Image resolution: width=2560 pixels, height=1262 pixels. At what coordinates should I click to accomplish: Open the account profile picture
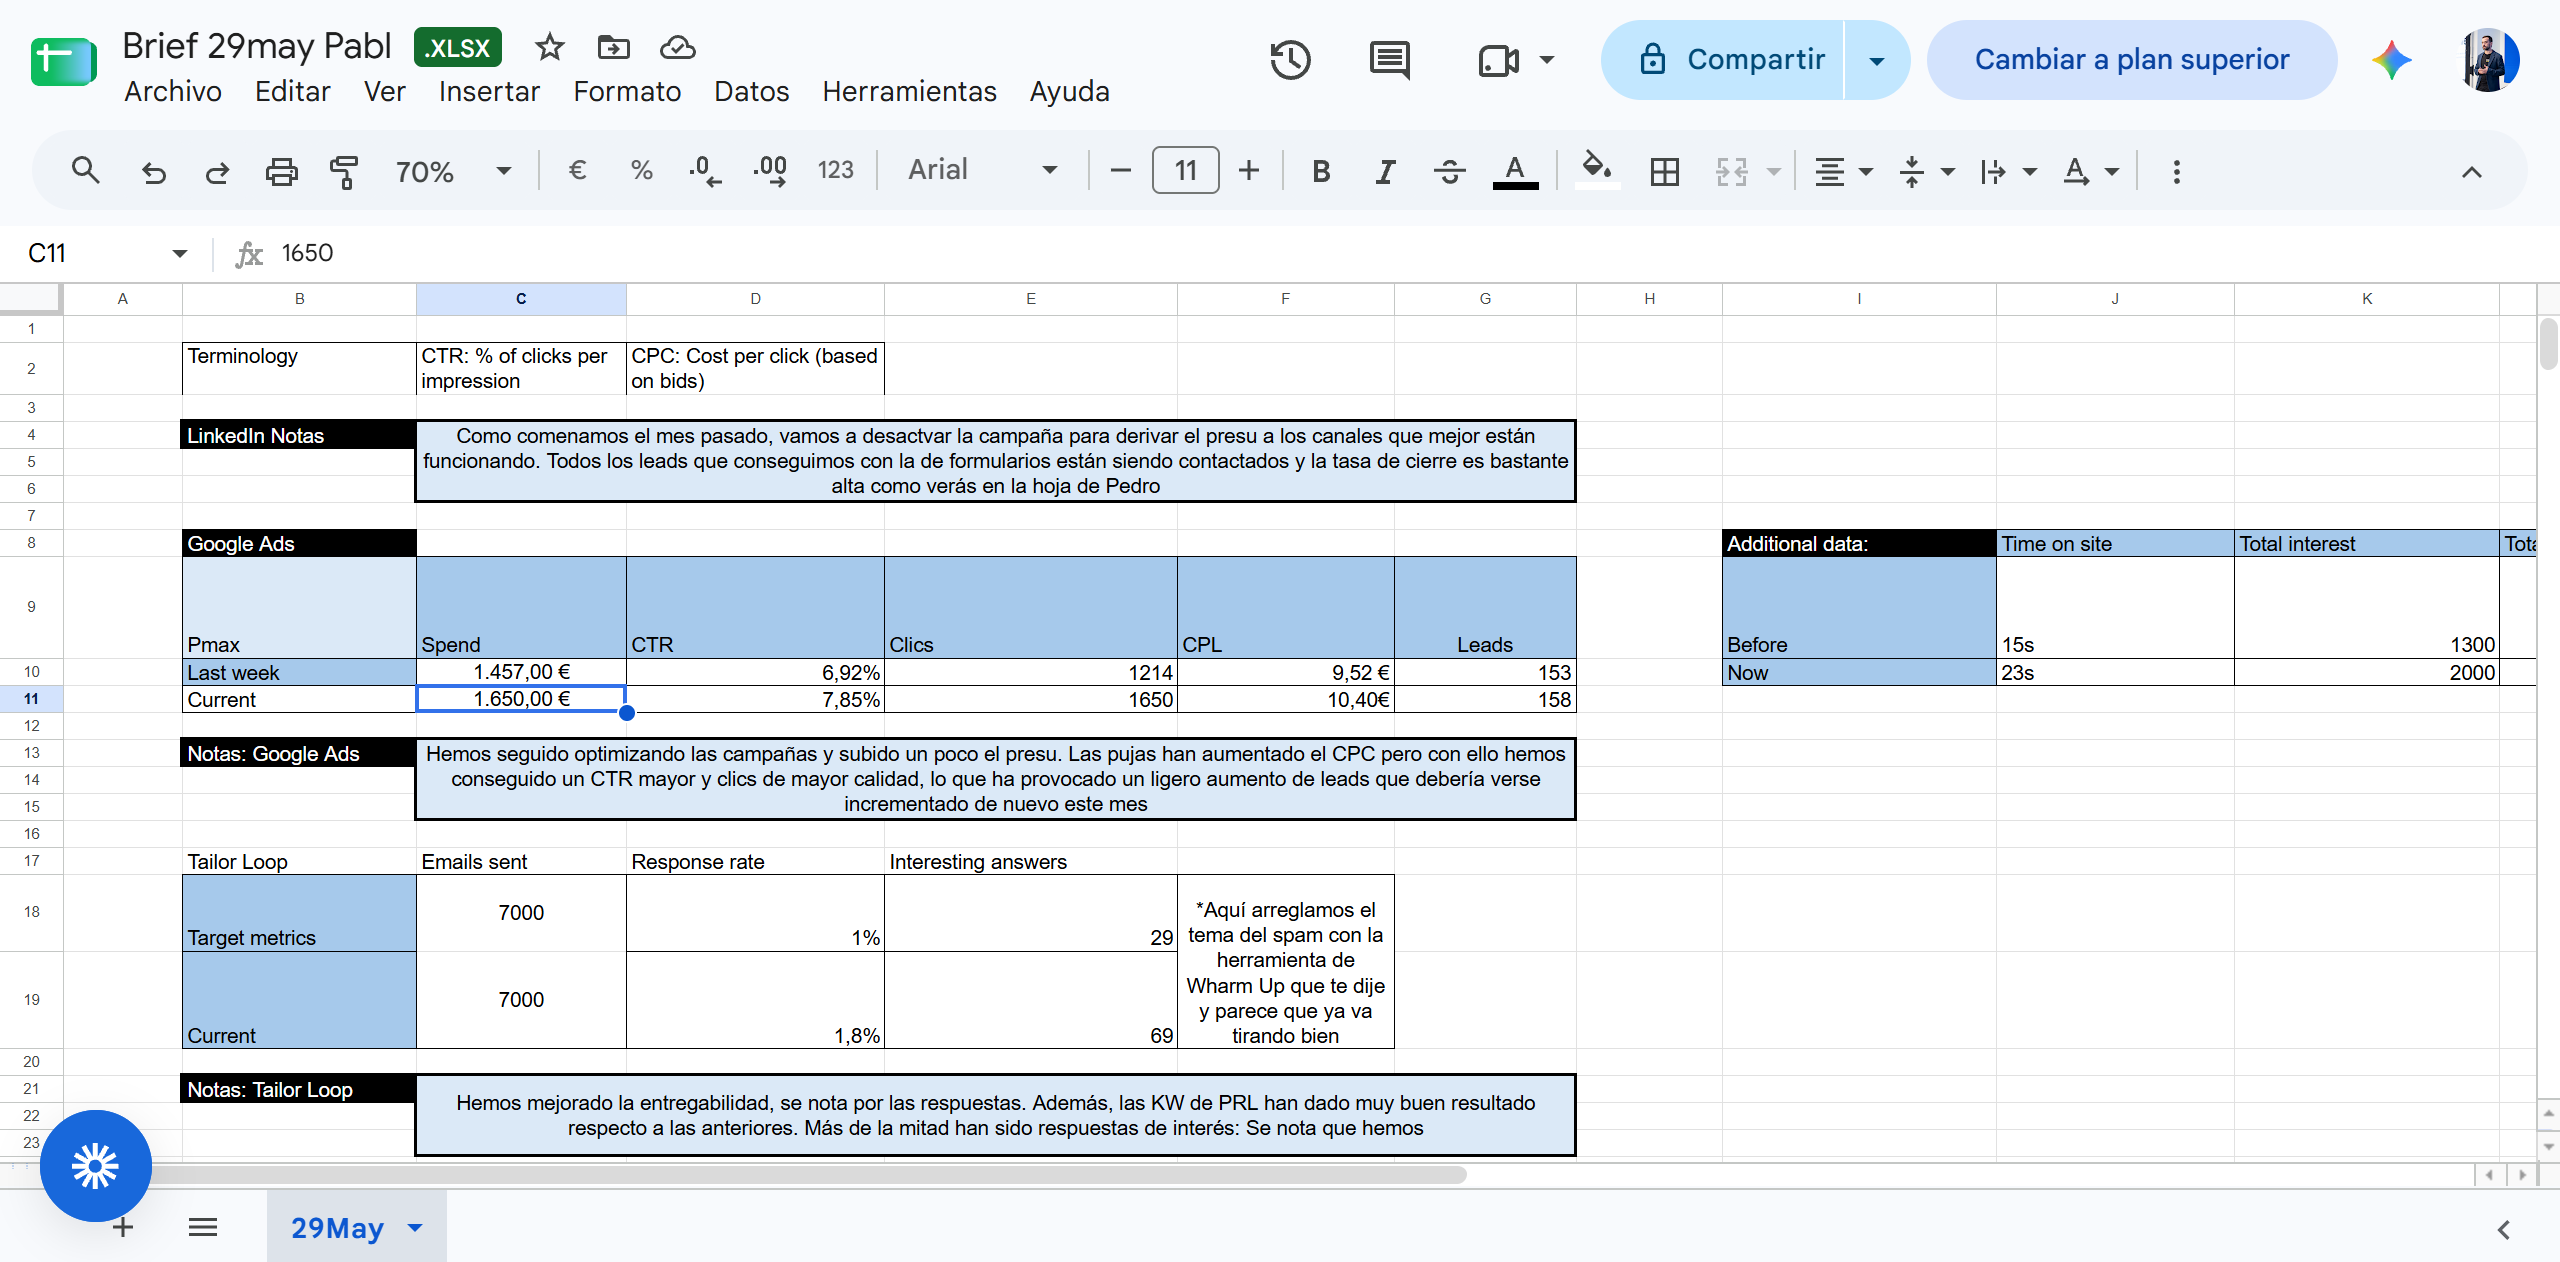pyautogui.click(x=2488, y=60)
